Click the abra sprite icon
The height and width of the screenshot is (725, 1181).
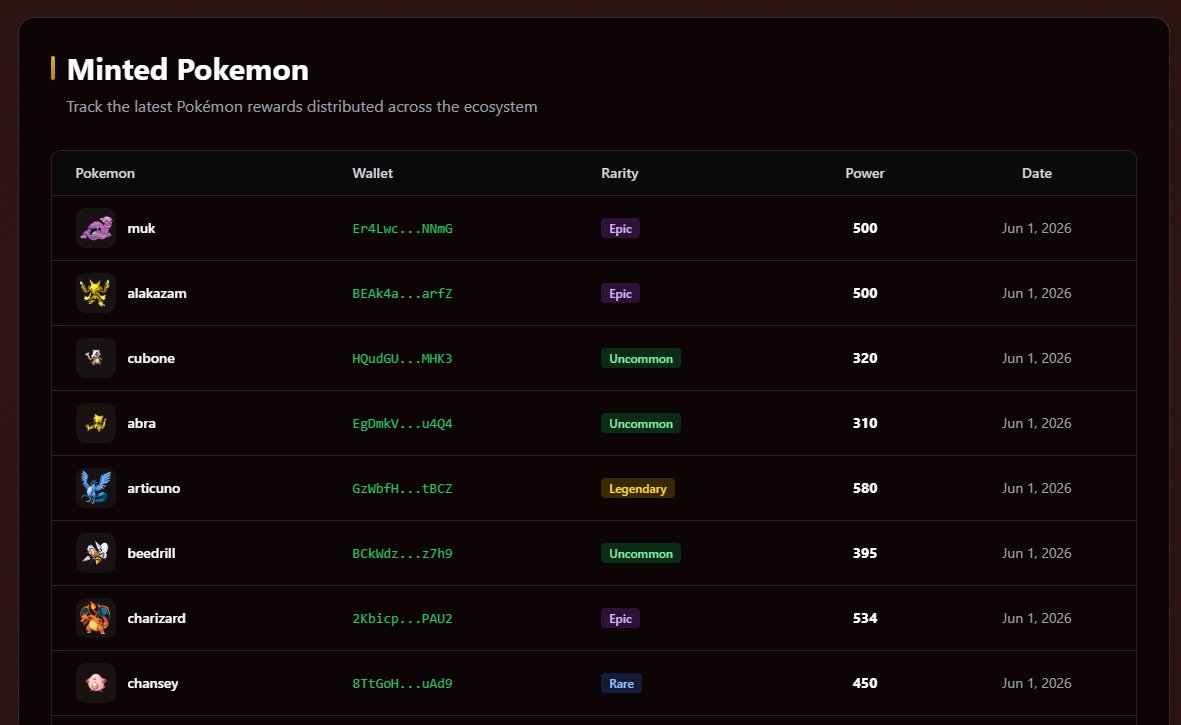(96, 423)
